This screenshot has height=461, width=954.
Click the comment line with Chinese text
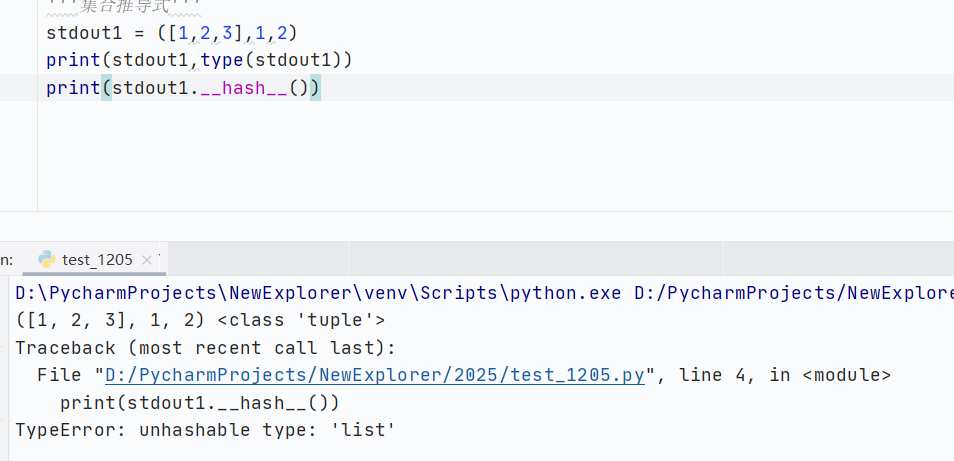[x=124, y=7]
